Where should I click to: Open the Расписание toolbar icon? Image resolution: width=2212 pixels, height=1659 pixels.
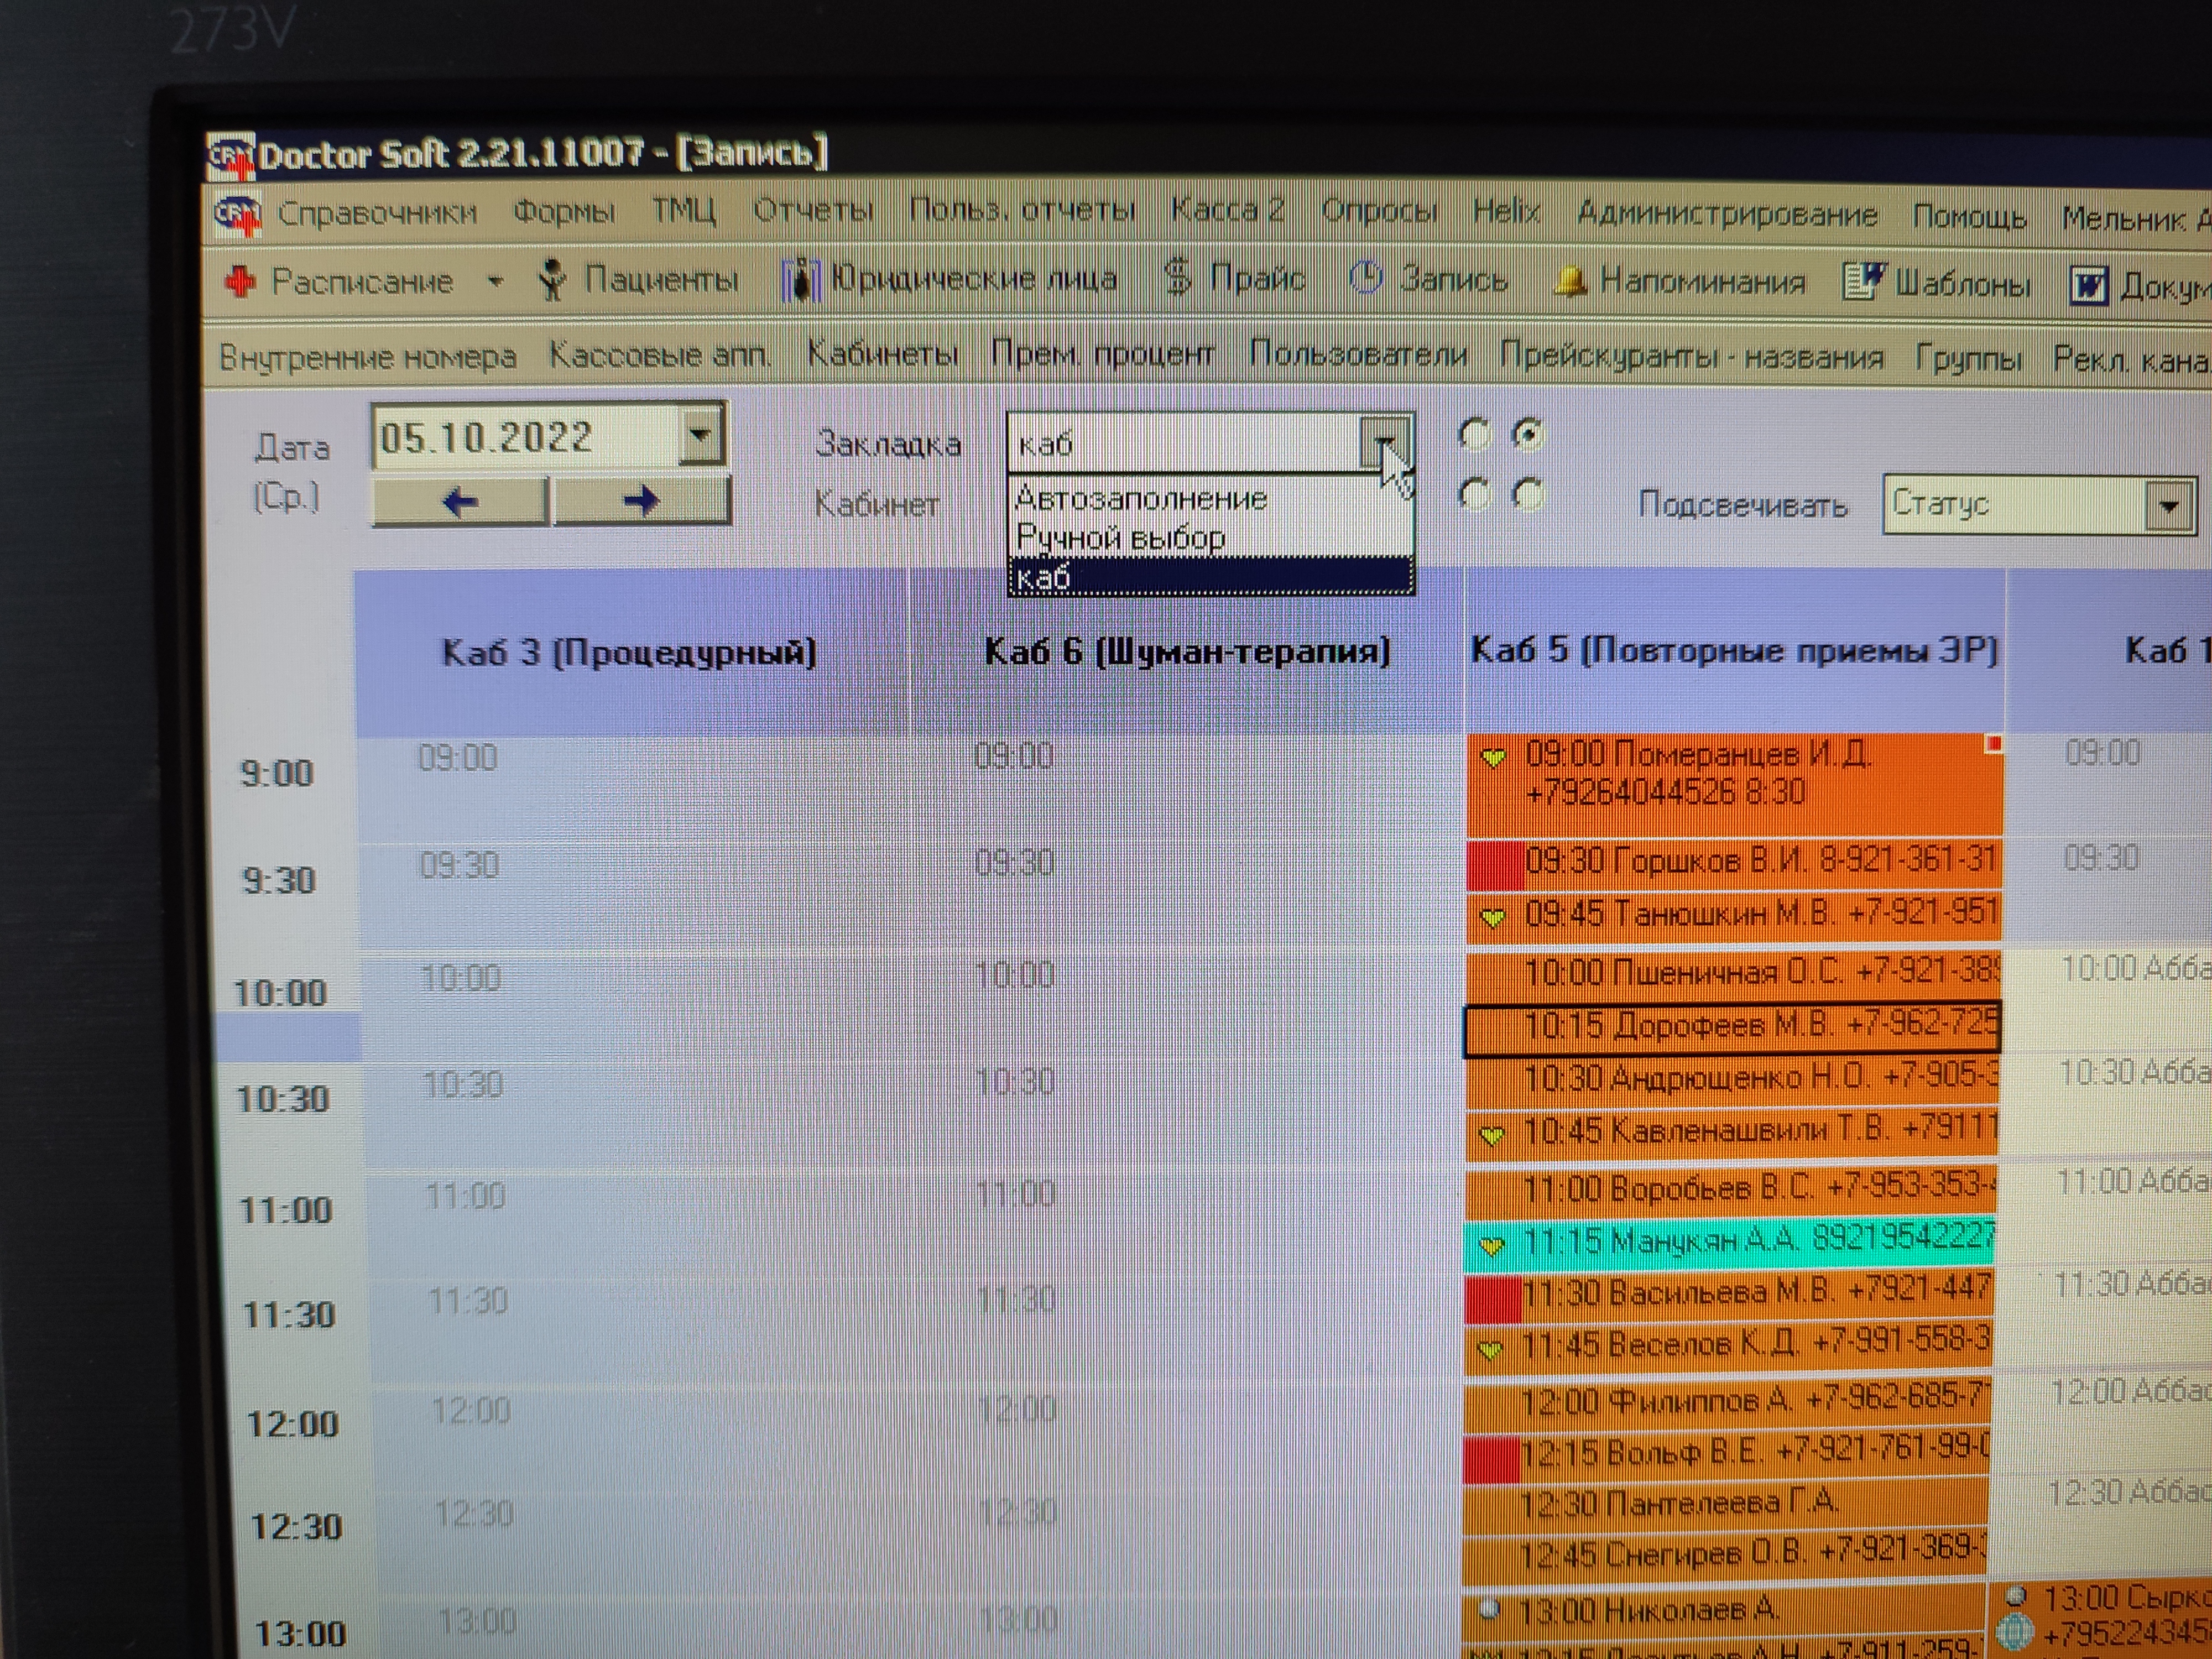pyautogui.click(x=241, y=282)
